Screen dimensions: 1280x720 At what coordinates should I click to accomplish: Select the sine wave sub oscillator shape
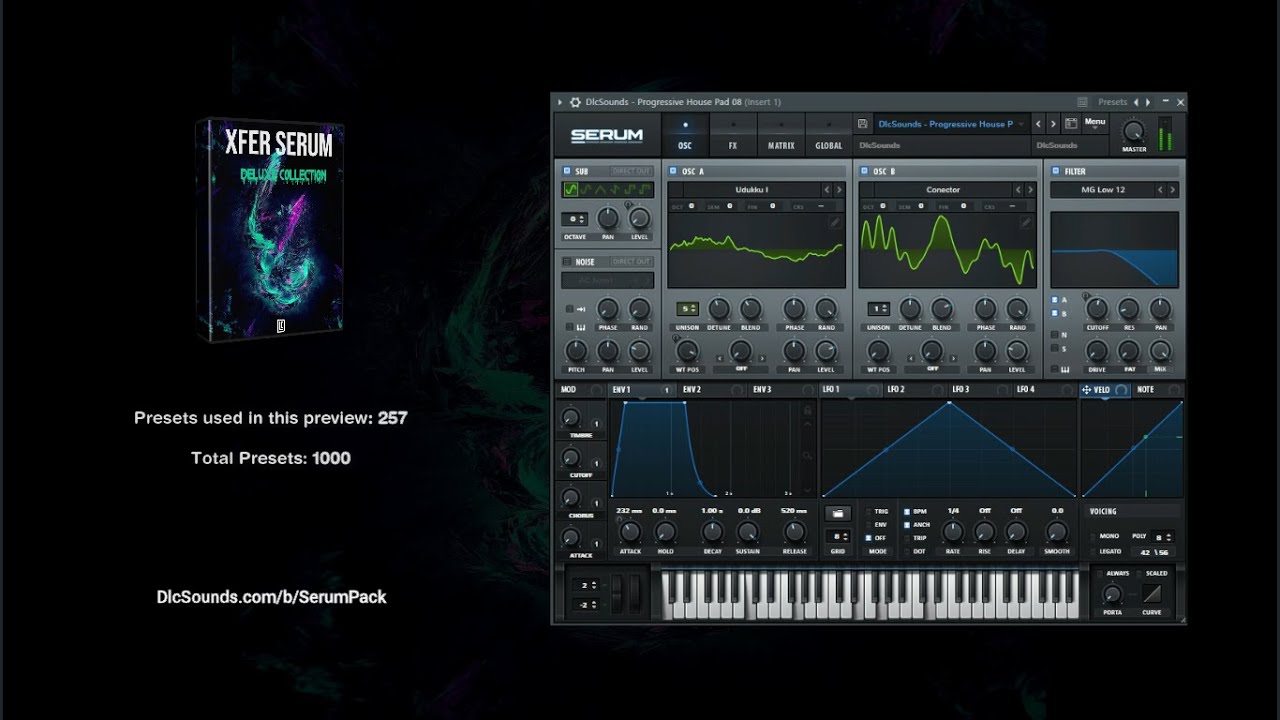click(x=571, y=189)
